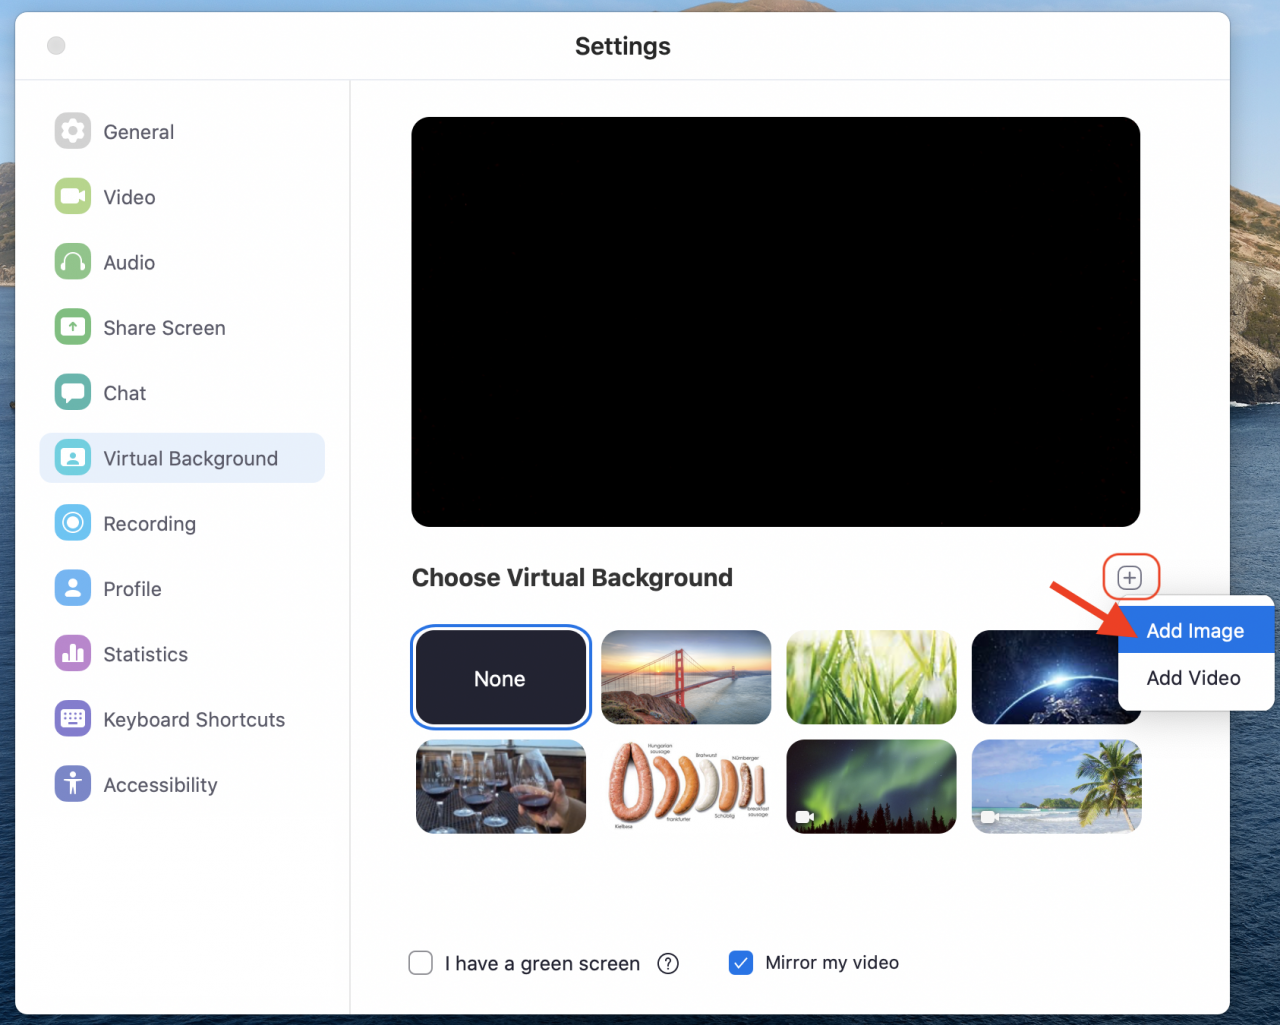The height and width of the screenshot is (1025, 1280).
Task: Select the None virtual background
Action: tap(500, 677)
